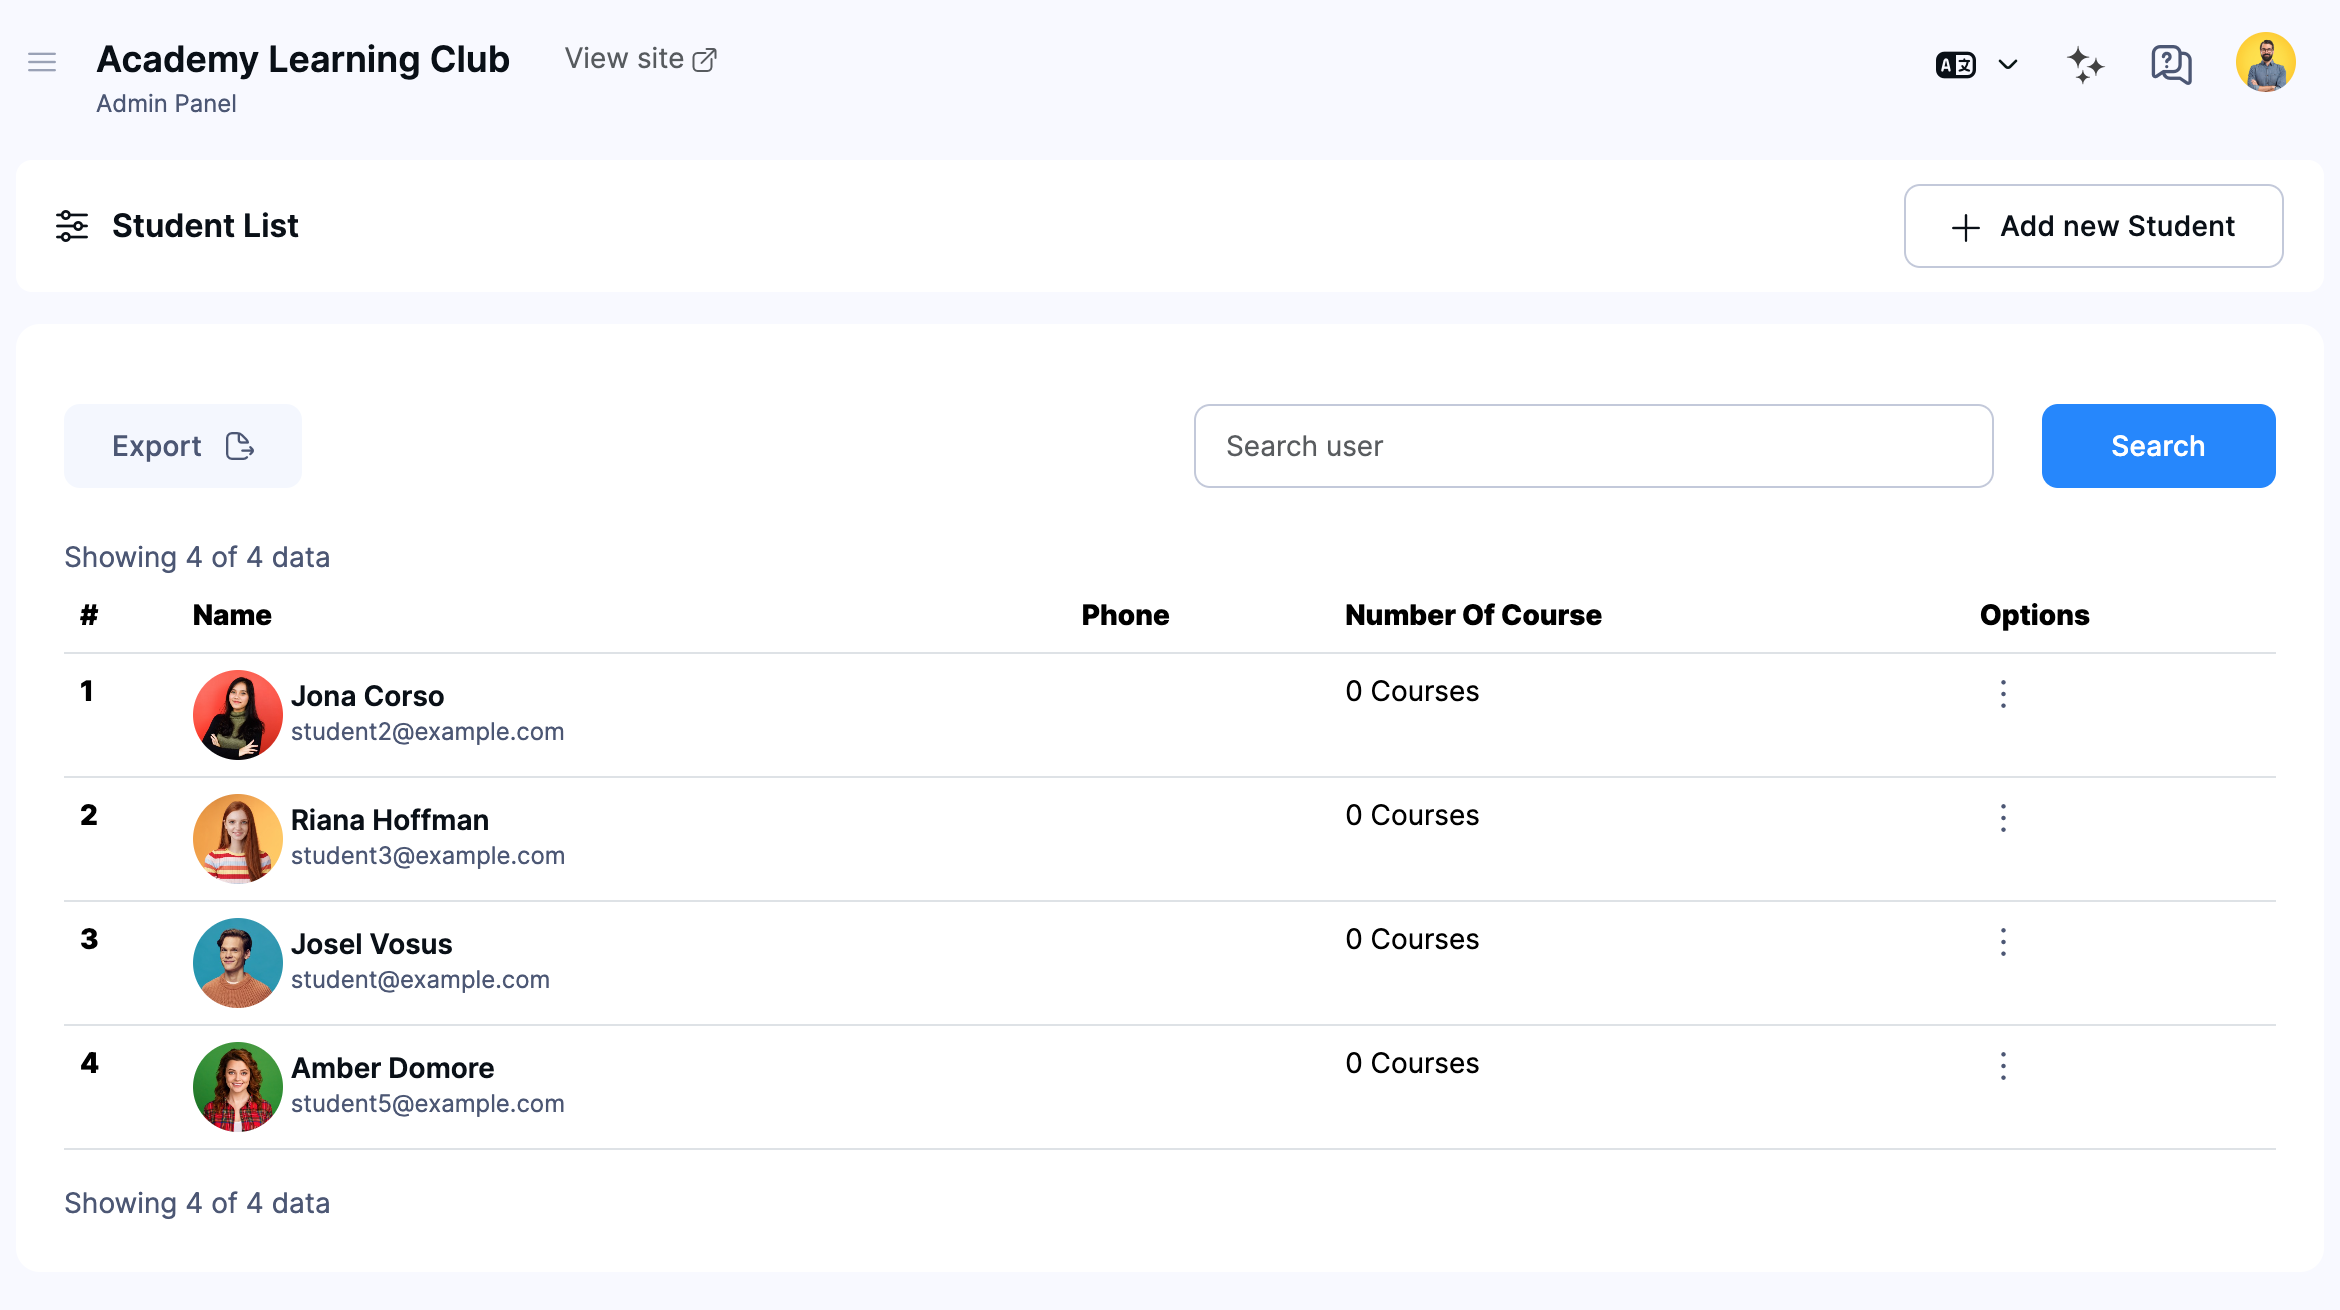Click the filter icon beside Student List
Viewport: 2340px width, 1310px height.
pyautogui.click(x=71, y=226)
